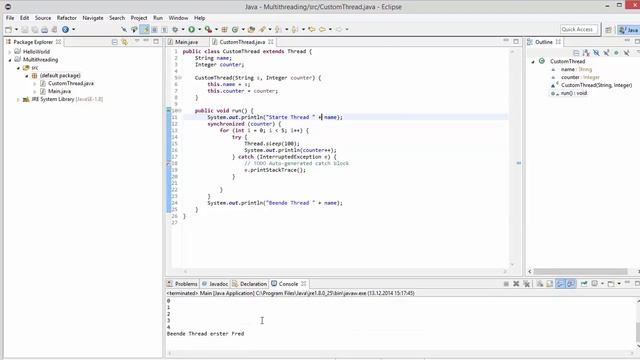Toggle Scroll Lock in Console toolbar

[550, 284]
